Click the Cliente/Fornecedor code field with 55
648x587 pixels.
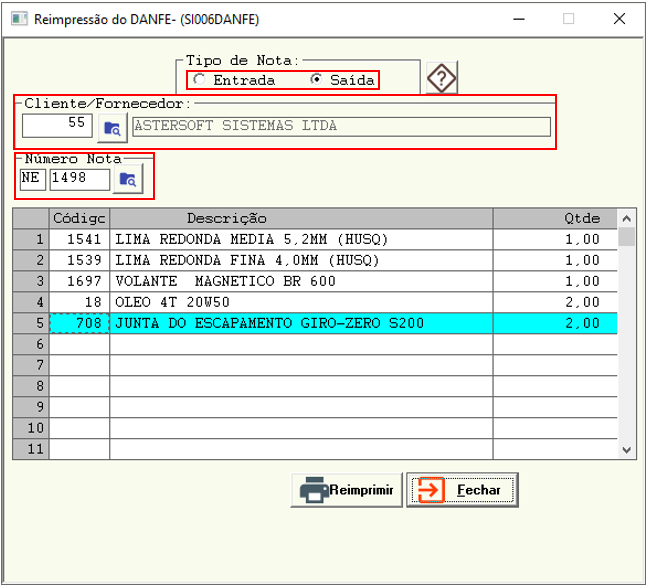point(57,125)
